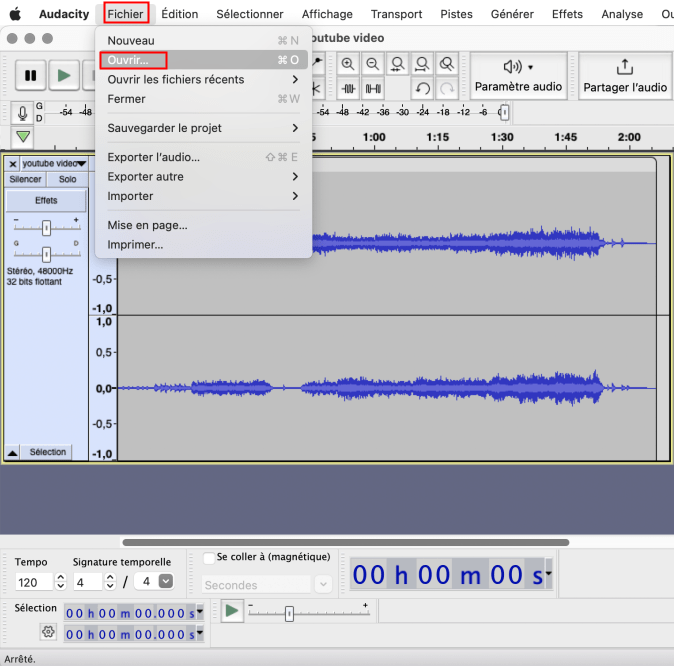Open the Pistes menu
674x666 pixels.
coord(456,14)
